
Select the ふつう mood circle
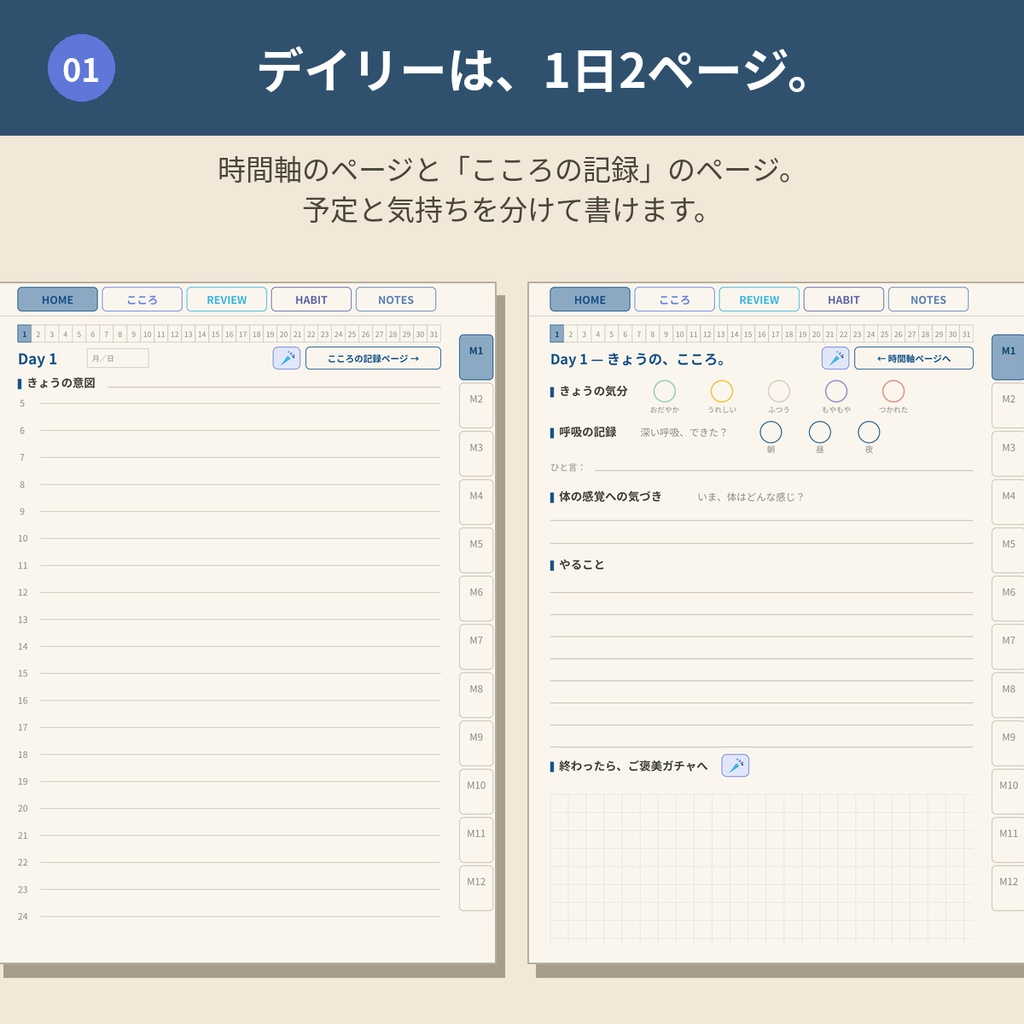(x=778, y=391)
